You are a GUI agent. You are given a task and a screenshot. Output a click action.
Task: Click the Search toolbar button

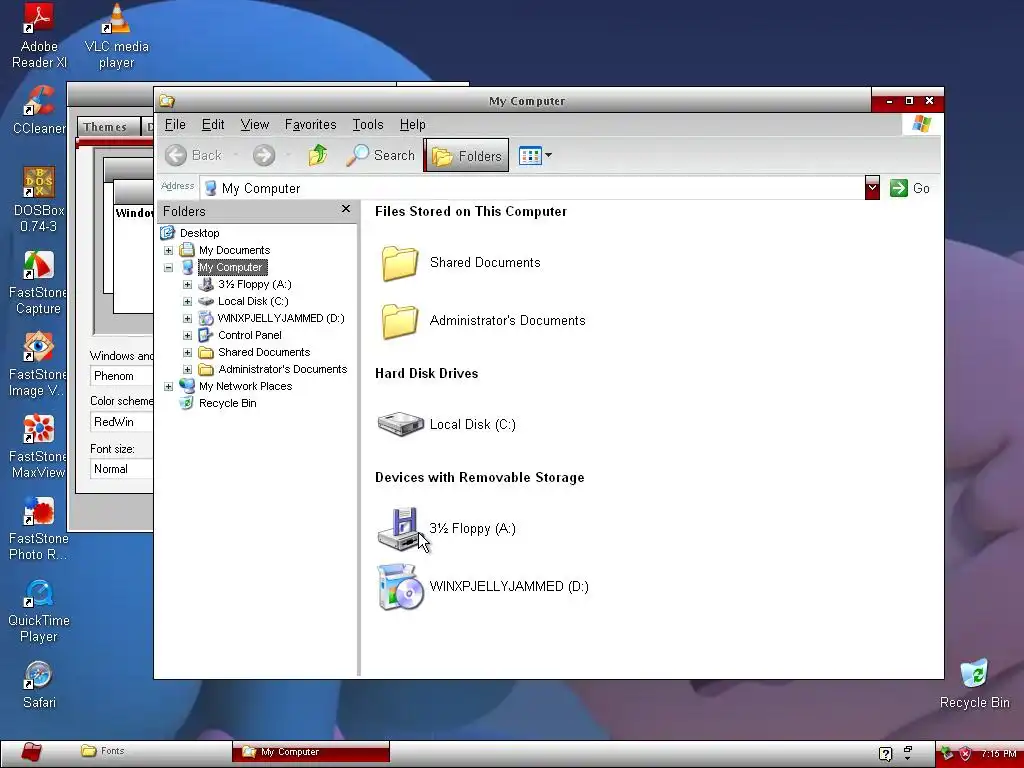click(381, 155)
